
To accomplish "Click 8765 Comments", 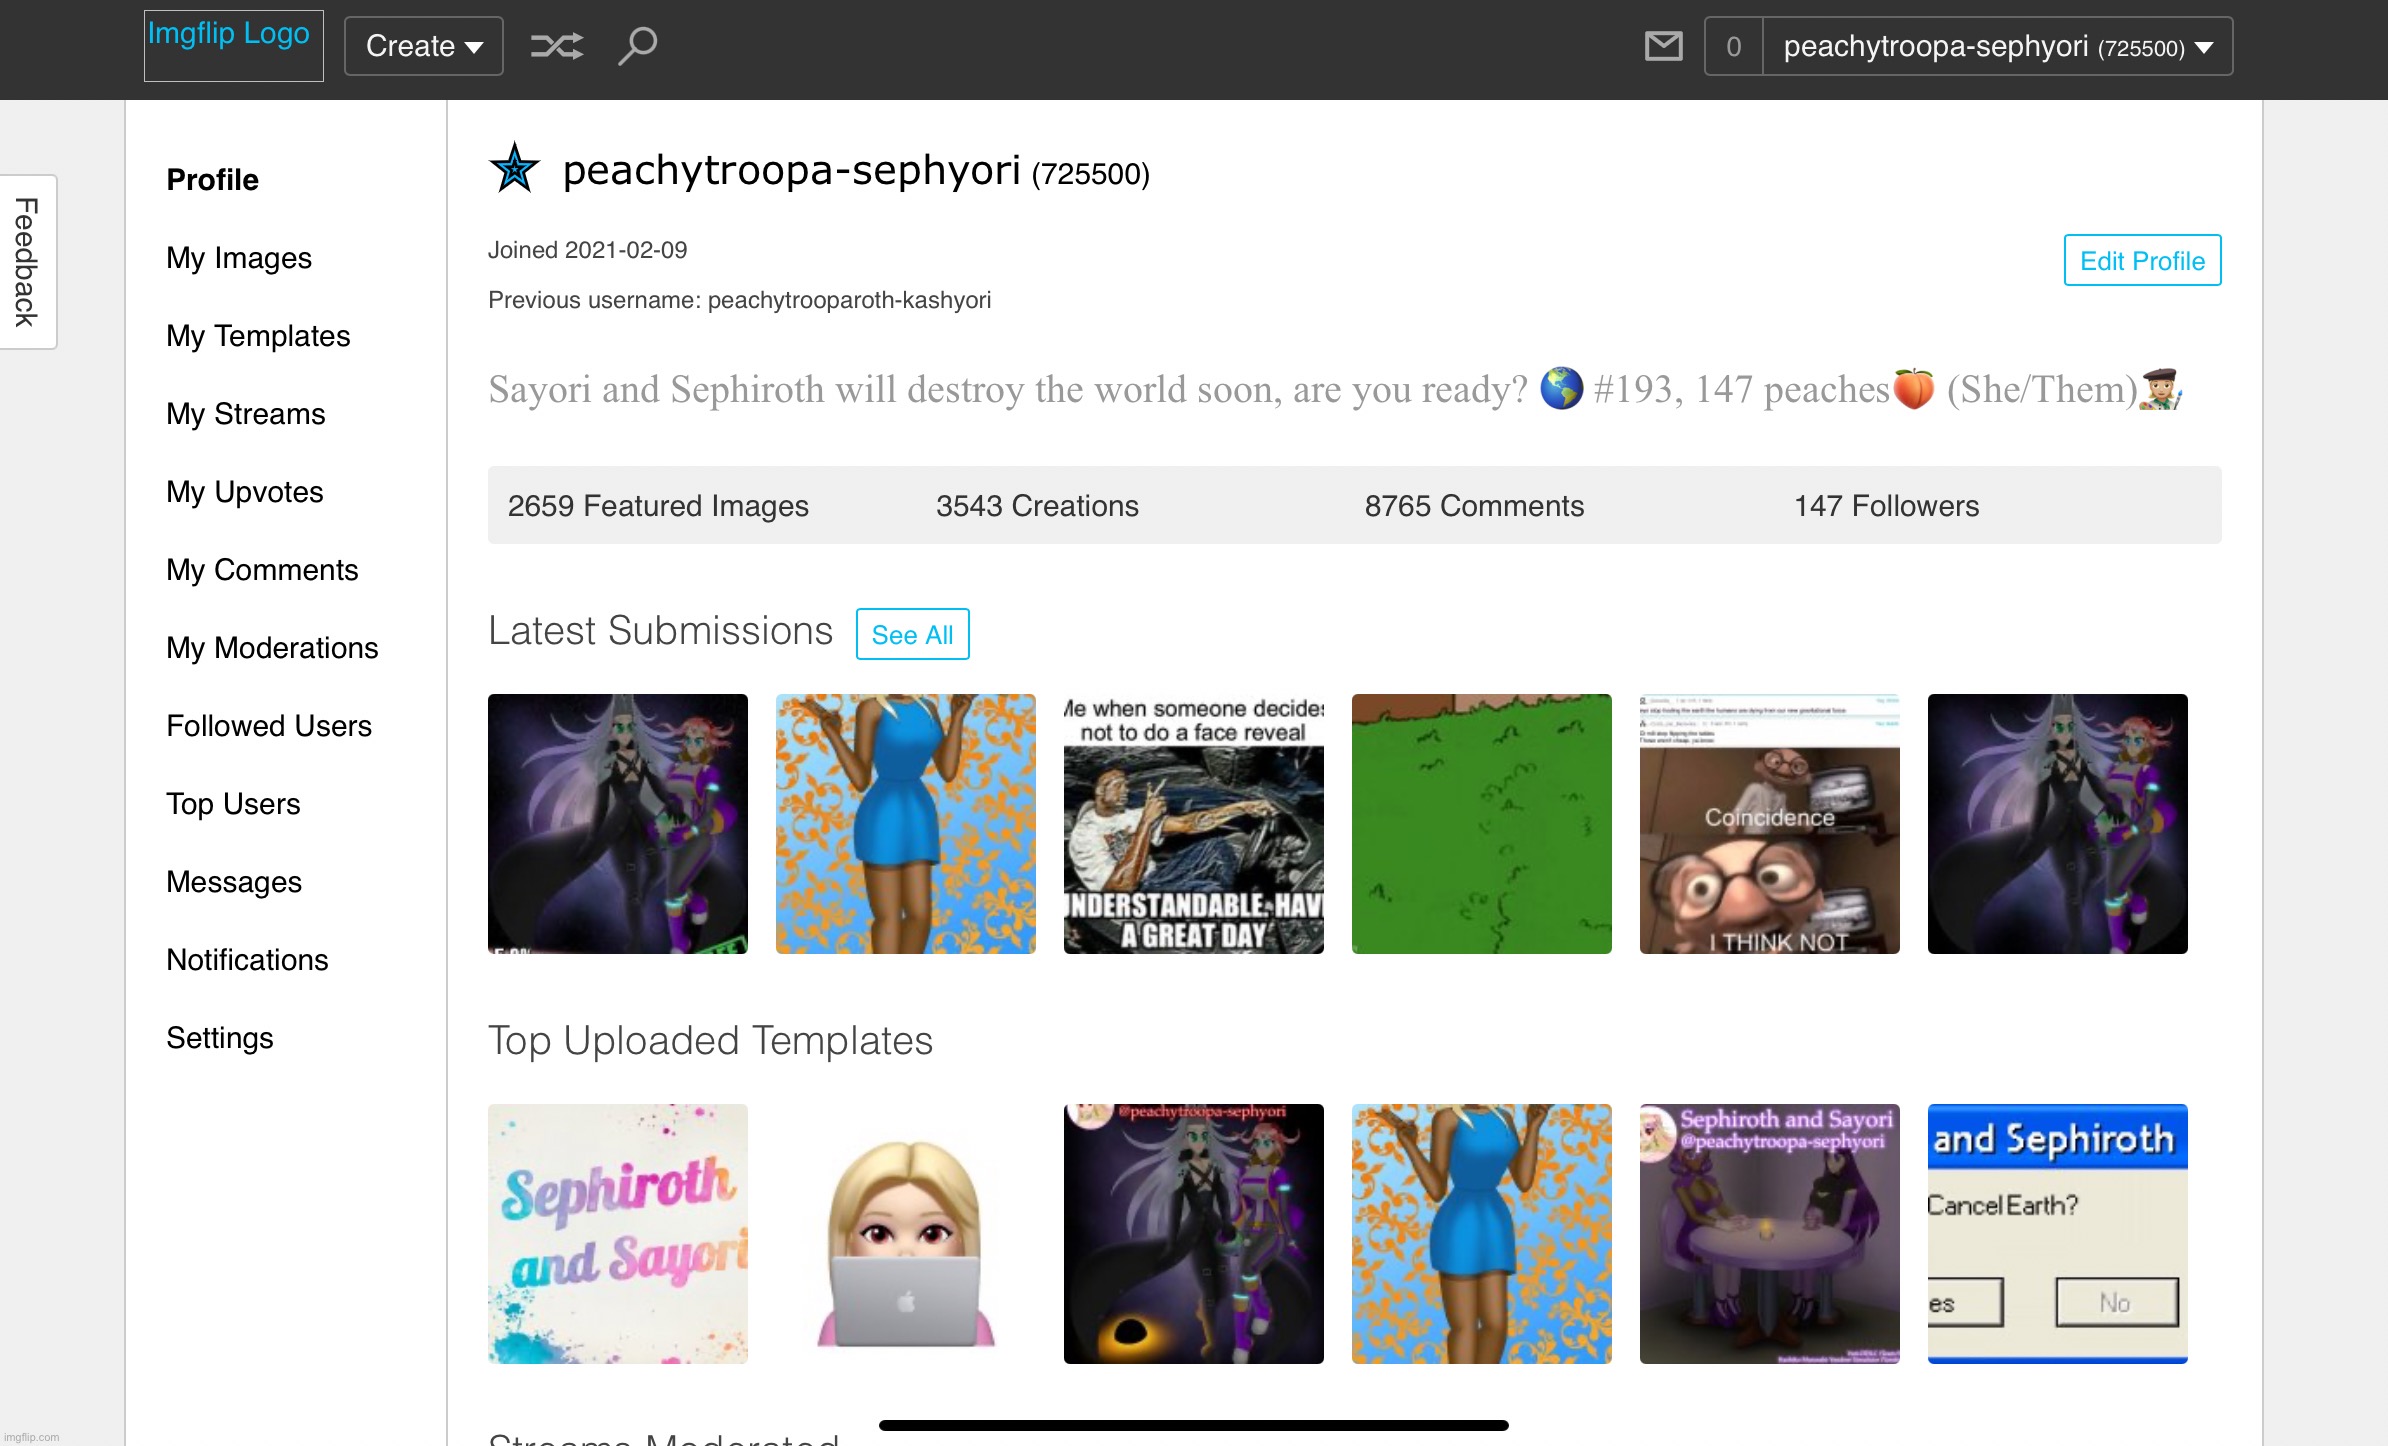I will (x=1474, y=506).
